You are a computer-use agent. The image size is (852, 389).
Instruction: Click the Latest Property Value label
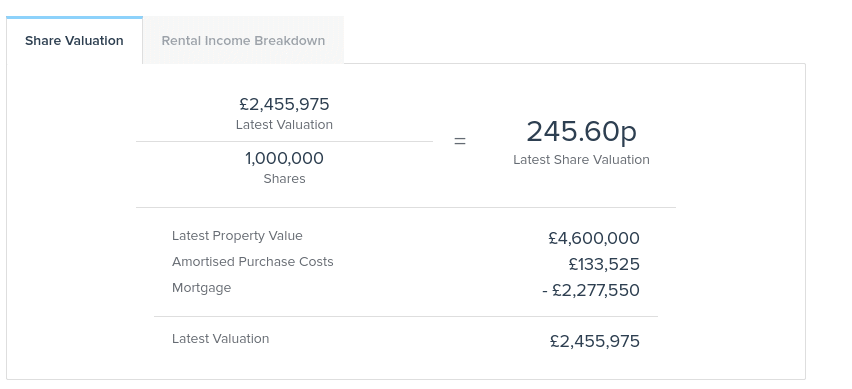tap(237, 236)
